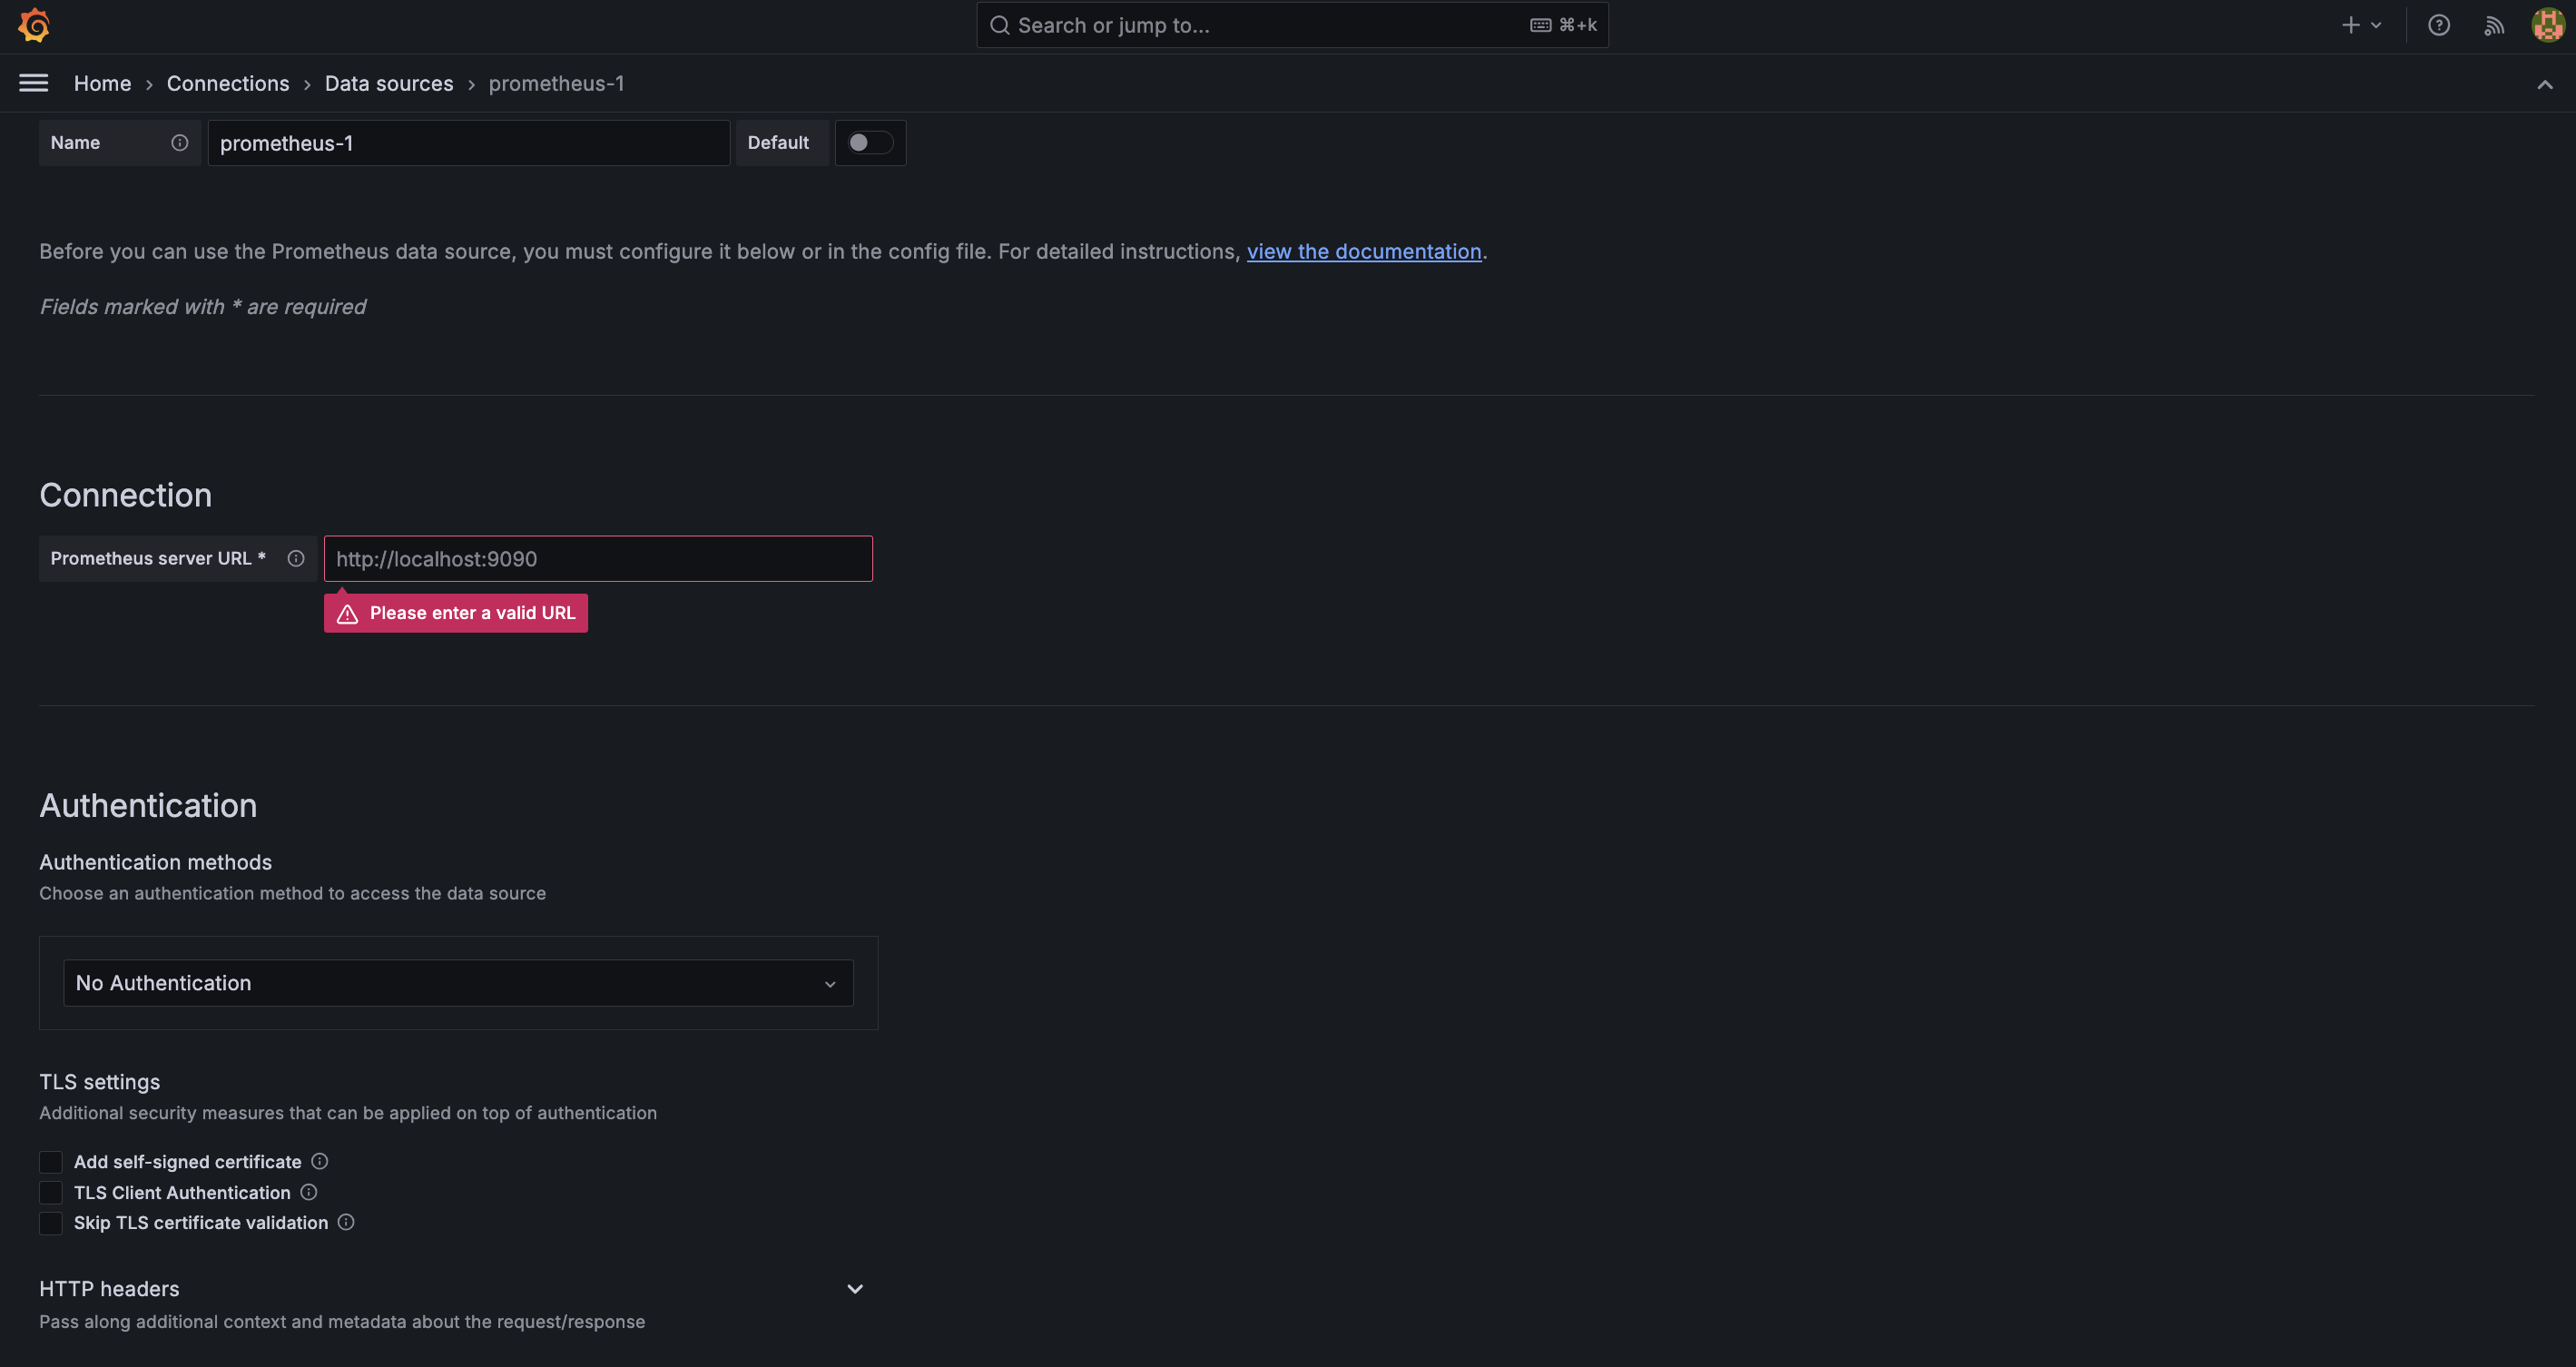
Task: Click the info icon beside Name
Action: pyautogui.click(x=179, y=143)
